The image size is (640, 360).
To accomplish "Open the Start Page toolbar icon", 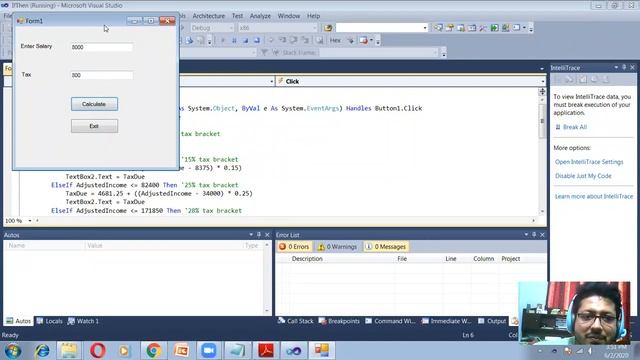I will pyautogui.click(x=494, y=28).
